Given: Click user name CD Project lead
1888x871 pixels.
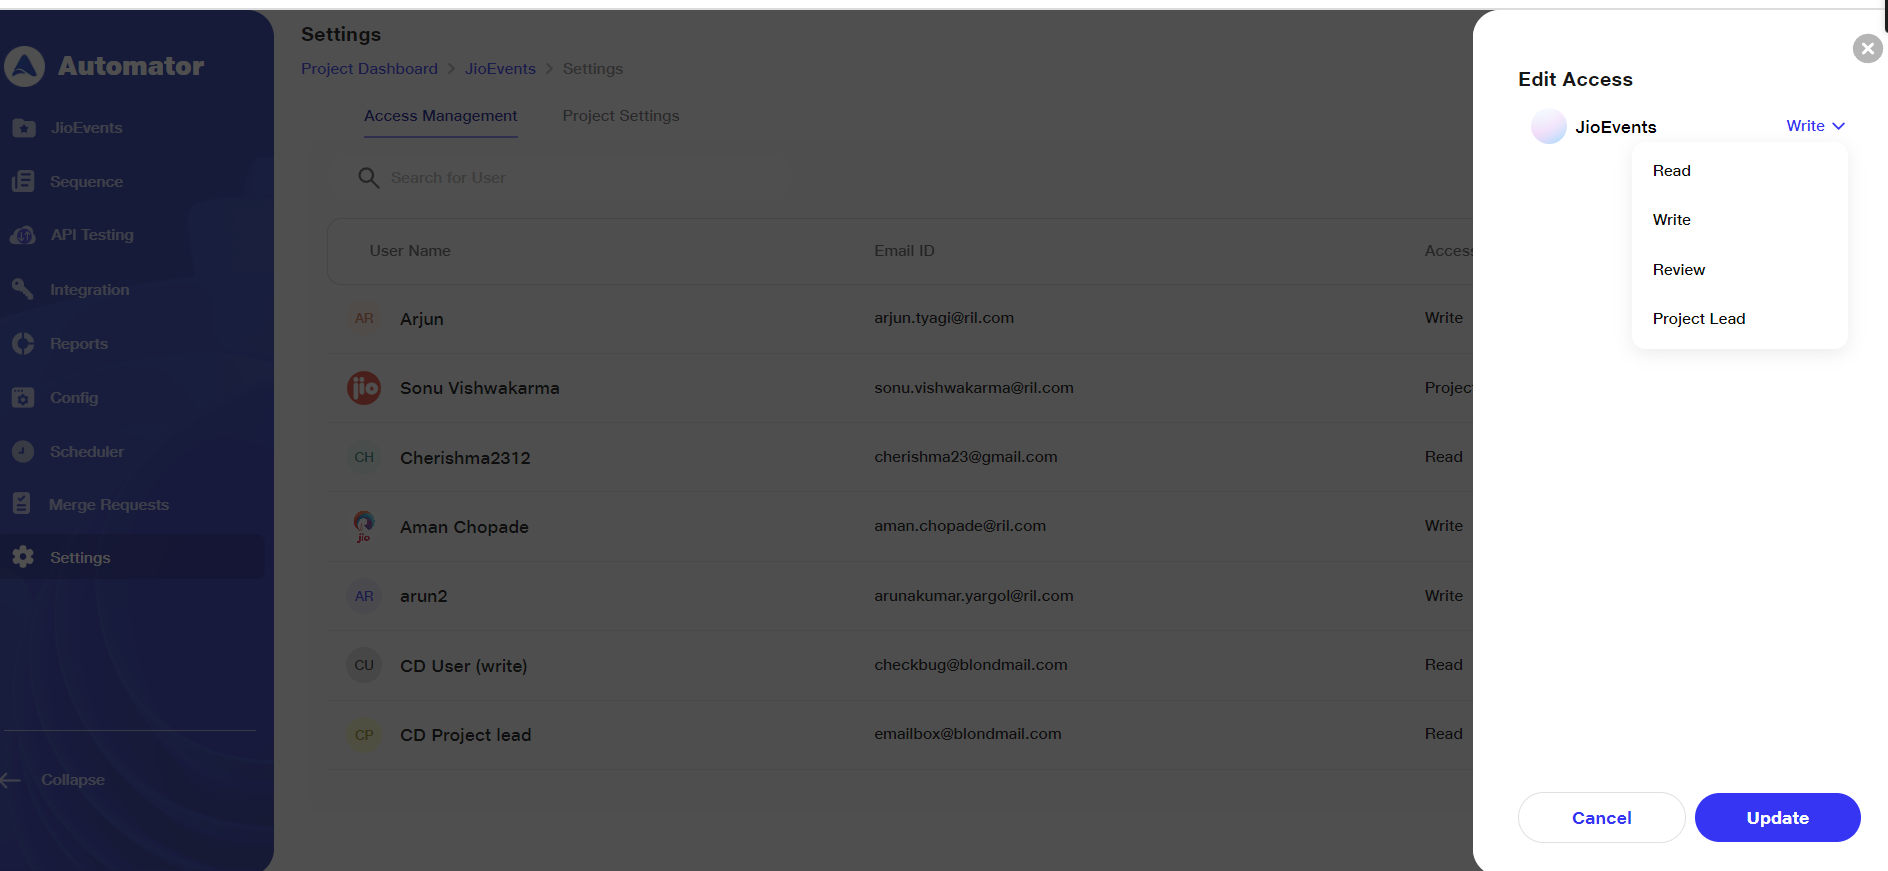Looking at the screenshot, I should click(465, 735).
